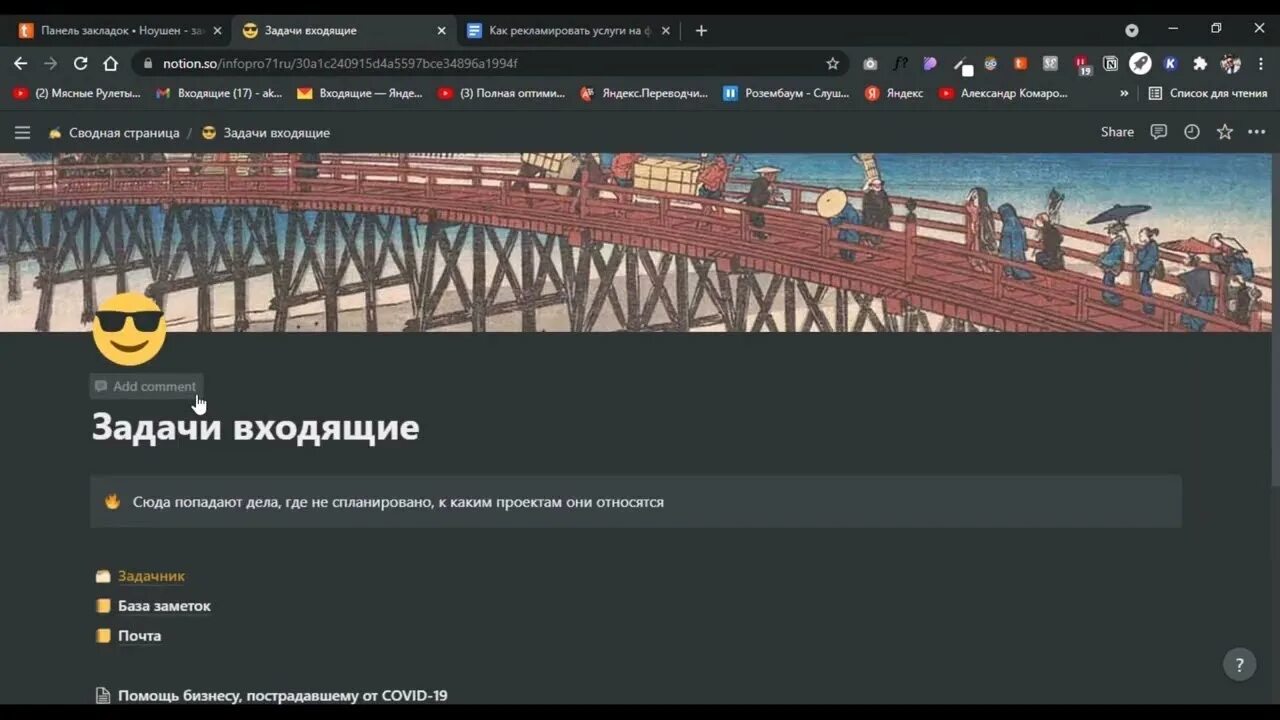The width and height of the screenshot is (1280, 720).
Task: Click the fire emoji in the callout
Action: pyautogui.click(x=113, y=501)
